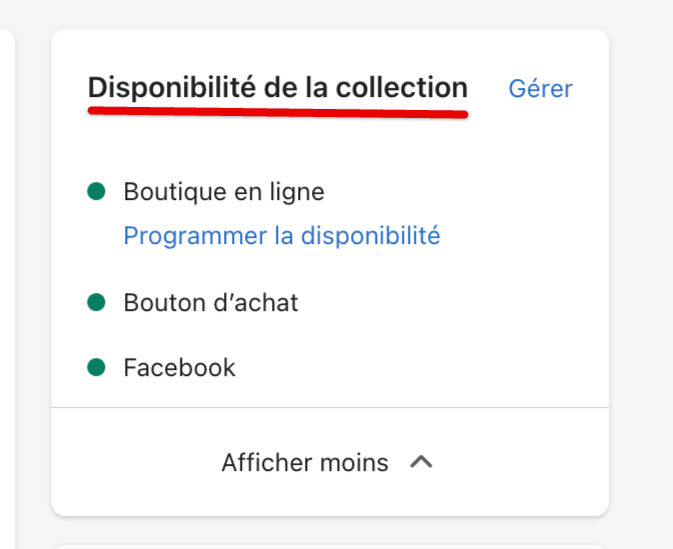Image resolution: width=673 pixels, height=549 pixels.
Task: Select the Facebook channel label
Action: [179, 367]
